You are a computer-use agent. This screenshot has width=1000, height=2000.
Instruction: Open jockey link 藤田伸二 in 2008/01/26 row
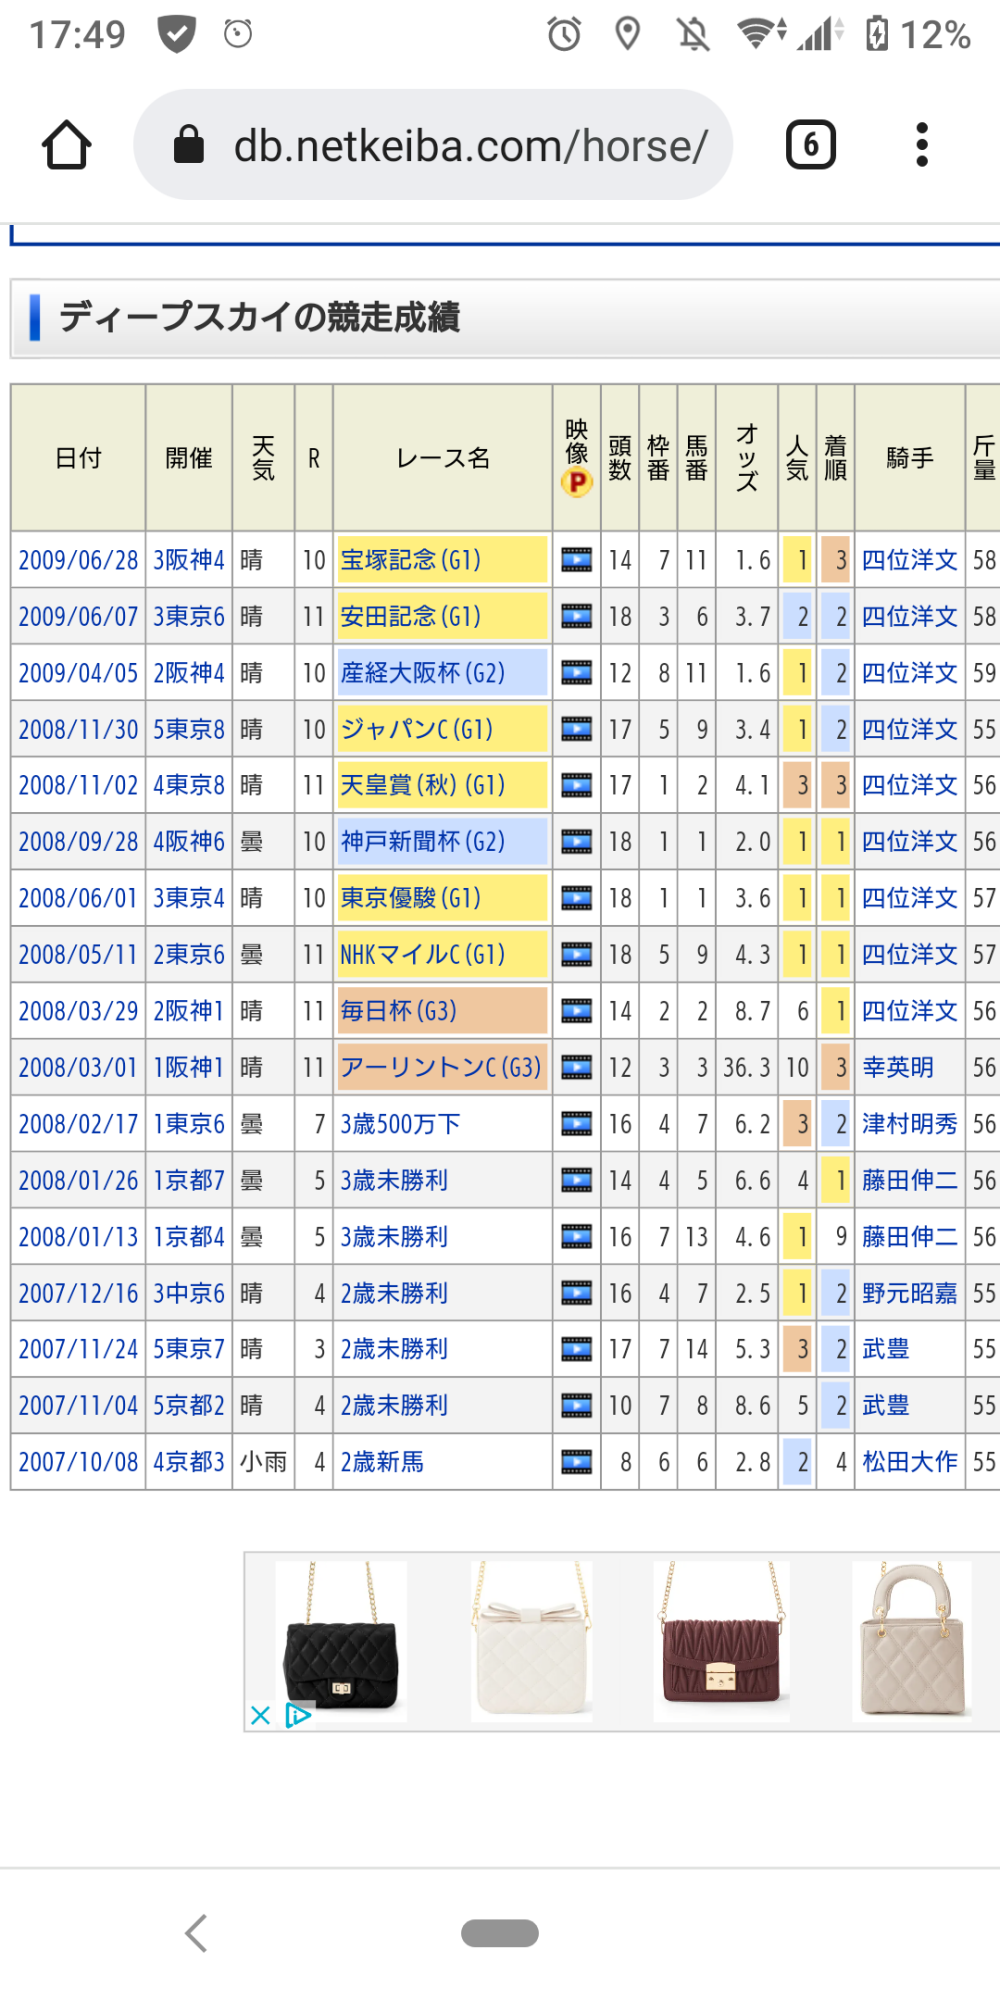pyautogui.click(x=910, y=1180)
